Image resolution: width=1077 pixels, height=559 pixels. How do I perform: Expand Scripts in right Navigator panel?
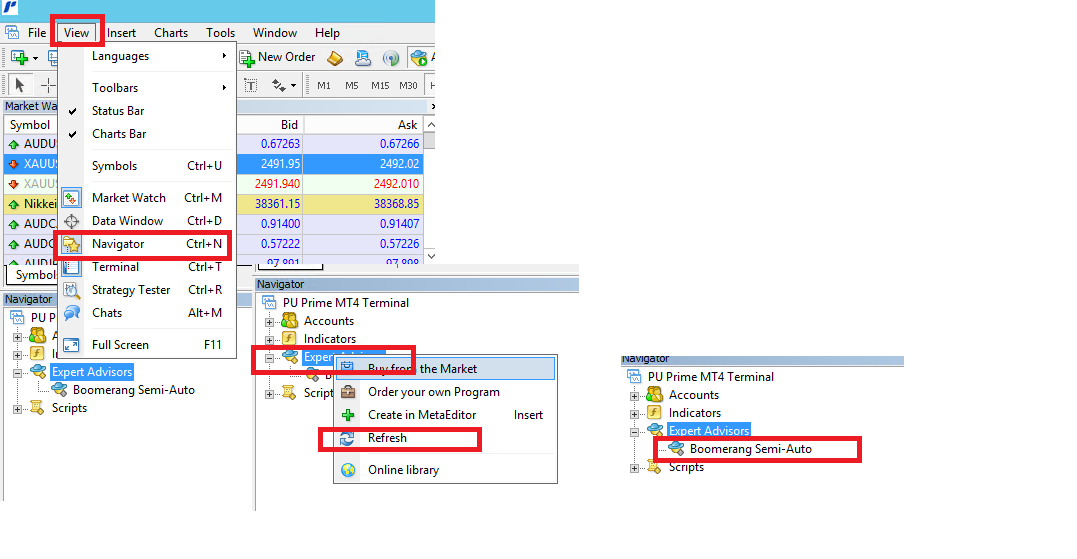coord(635,468)
